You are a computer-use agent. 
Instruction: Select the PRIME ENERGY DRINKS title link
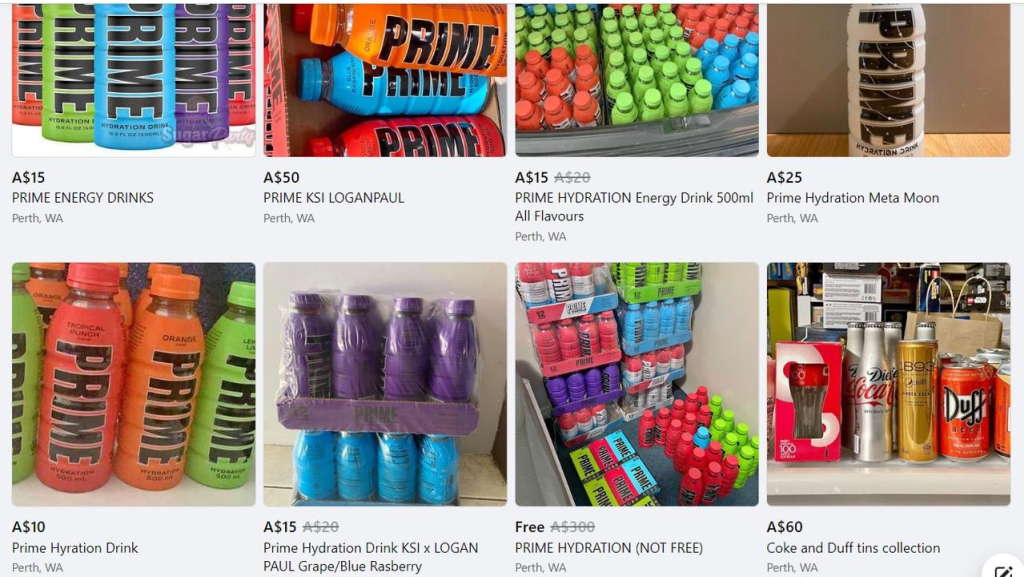click(x=83, y=198)
